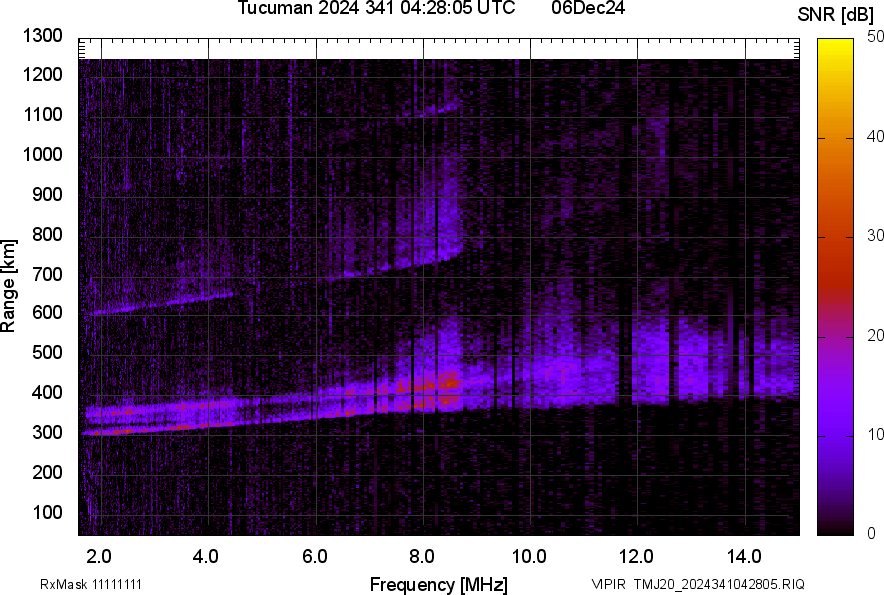Click the frequency tick label '6.0'
The width and height of the screenshot is (884, 595).
click(x=315, y=557)
